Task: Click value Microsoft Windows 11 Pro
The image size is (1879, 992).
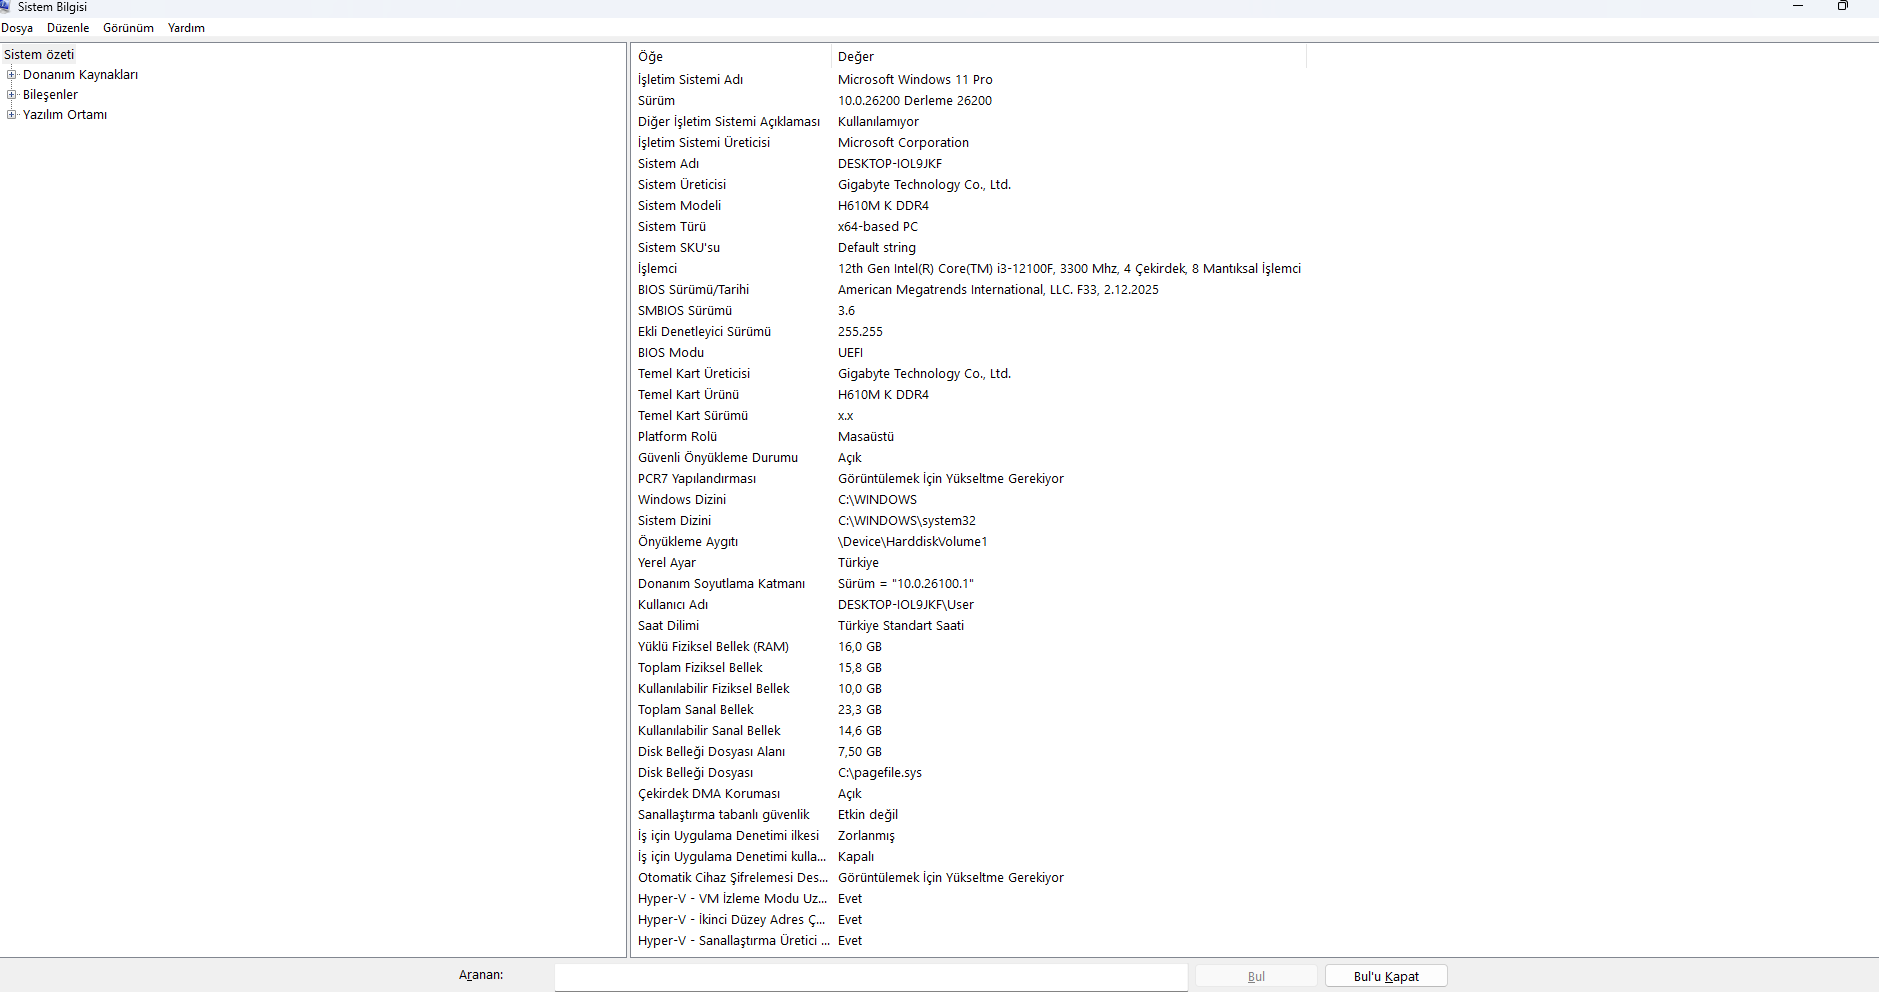Action: (x=915, y=80)
